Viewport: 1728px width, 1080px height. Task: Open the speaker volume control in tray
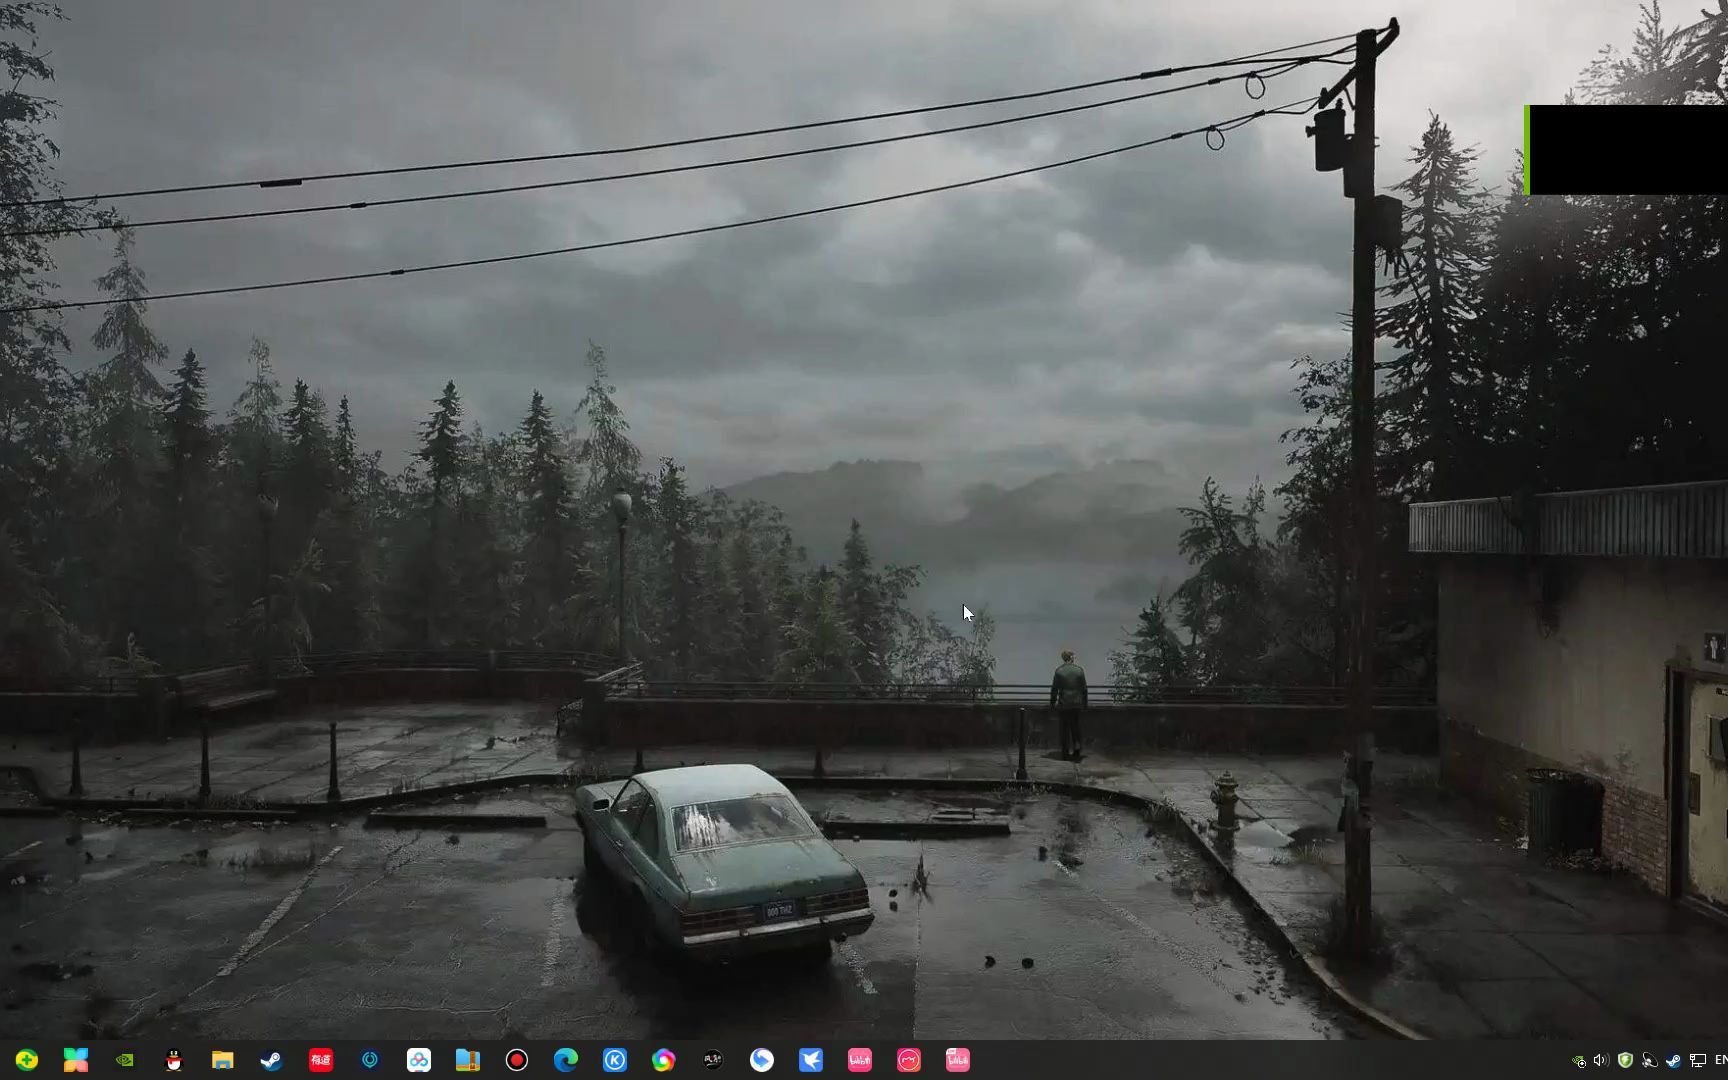click(x=1601, y=1061)
